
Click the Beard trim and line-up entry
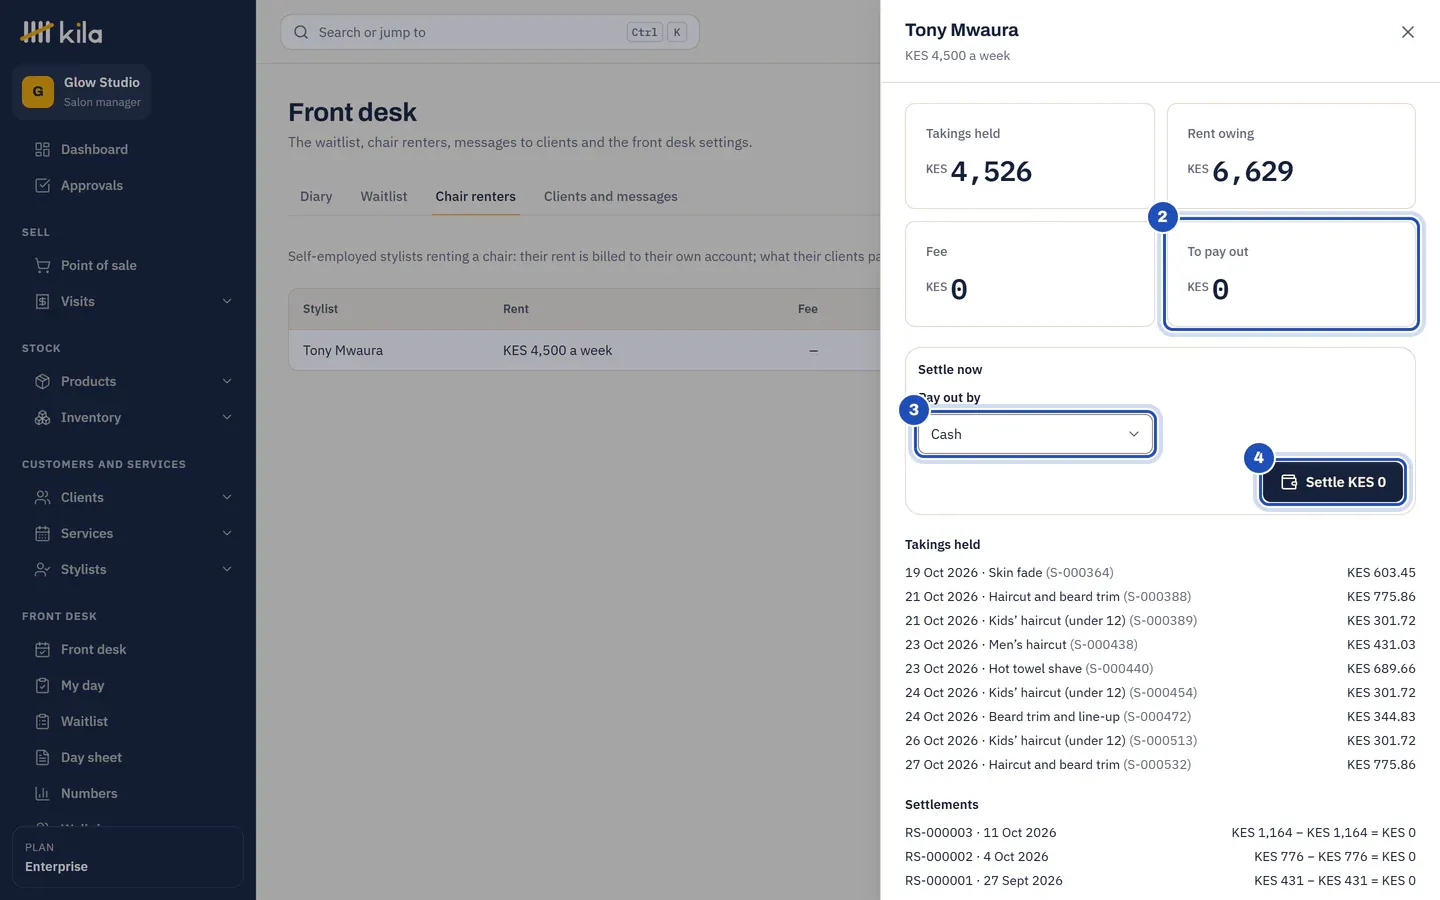click(x=1160, y=717)
